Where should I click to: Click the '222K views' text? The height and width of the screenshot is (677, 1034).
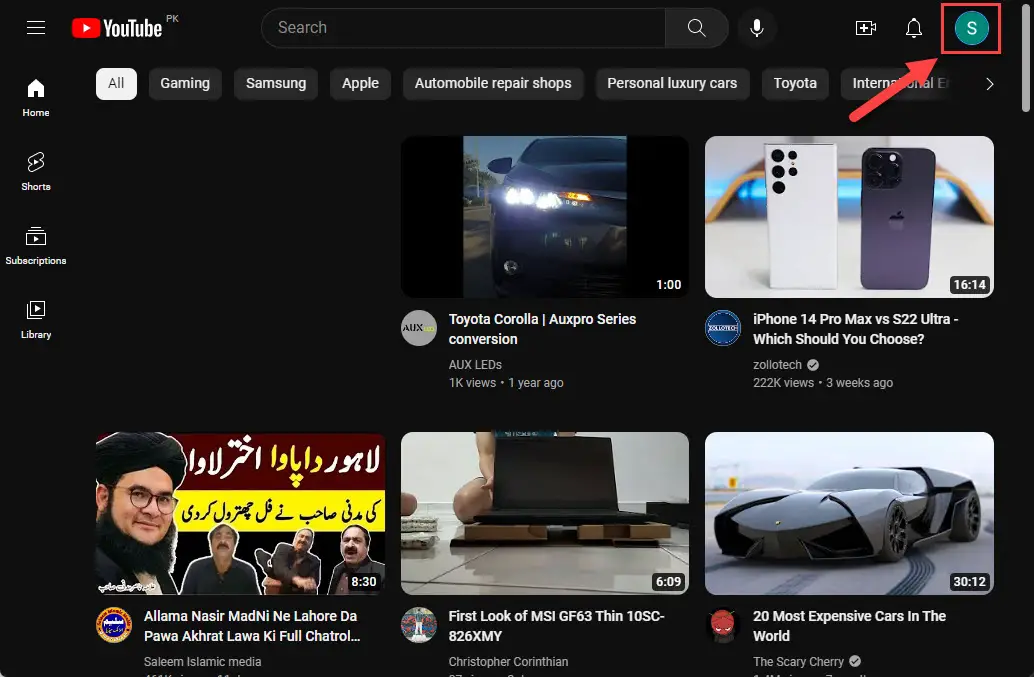click(783, 382)
